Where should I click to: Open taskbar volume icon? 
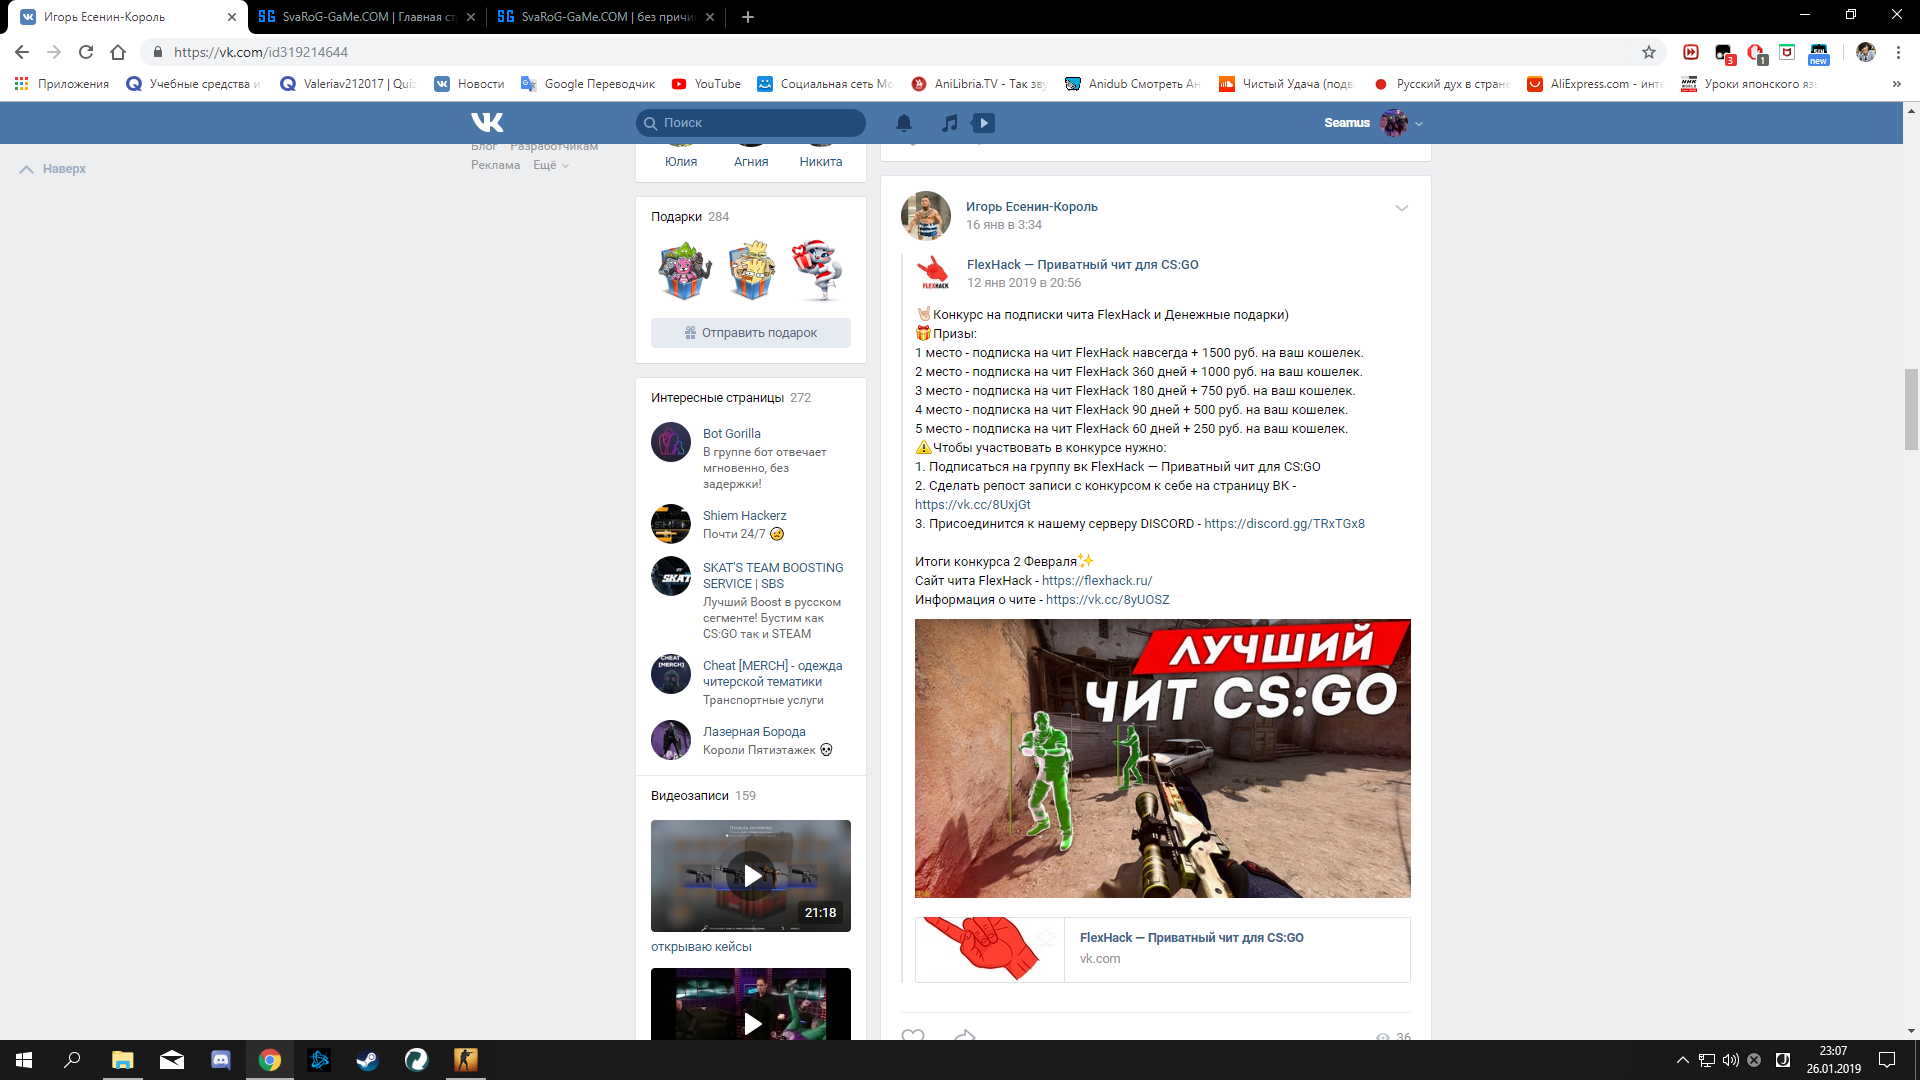1731,1060
